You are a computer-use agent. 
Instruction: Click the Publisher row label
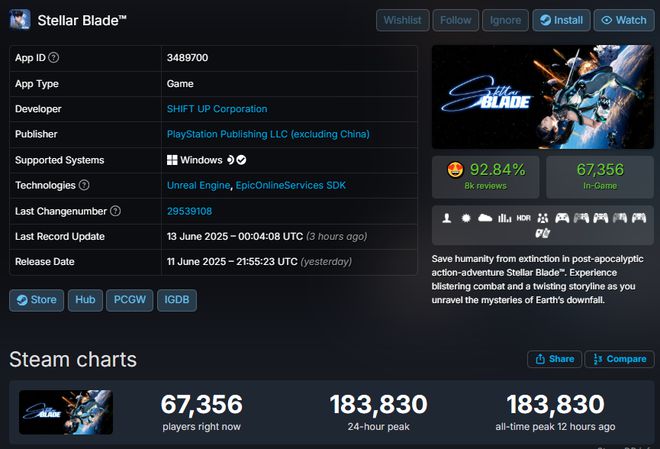(x=36, y=134)
